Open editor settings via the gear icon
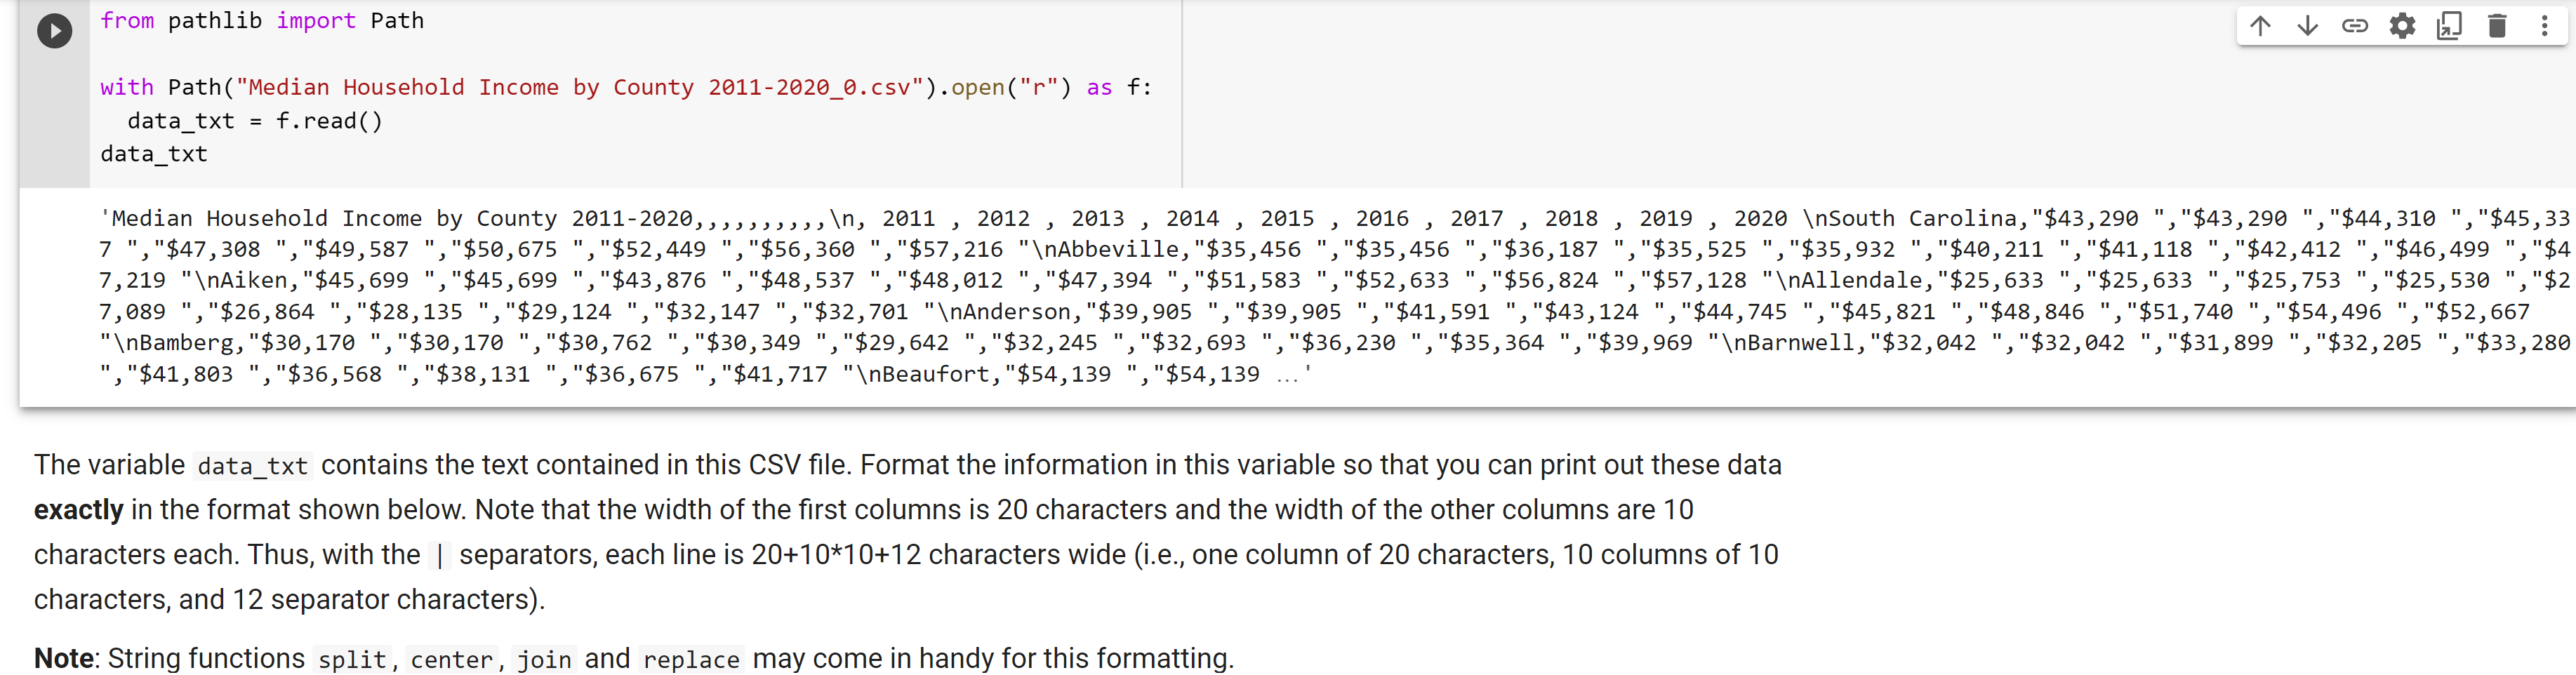The width and height of the screenshot is (2576, 675). click(x=2402, y=27)
